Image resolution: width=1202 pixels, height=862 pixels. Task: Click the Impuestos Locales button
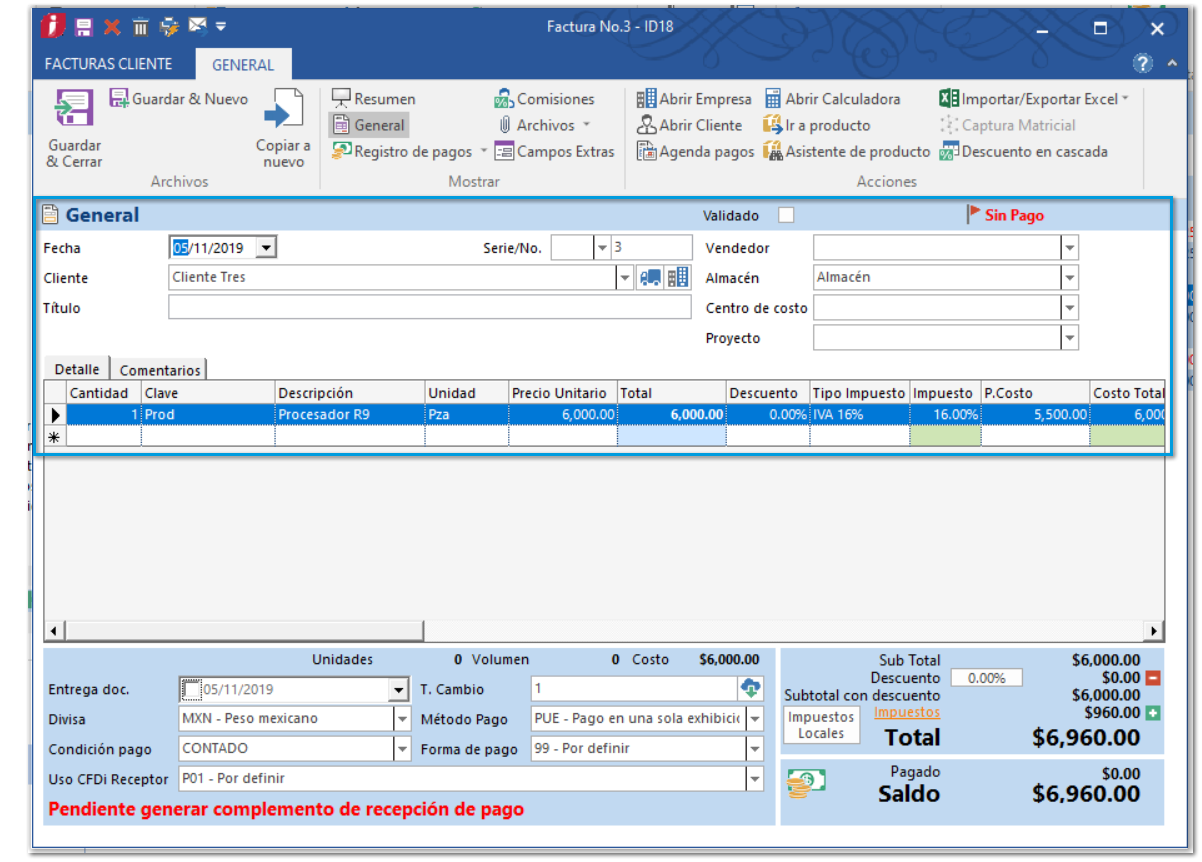point(821,725)
